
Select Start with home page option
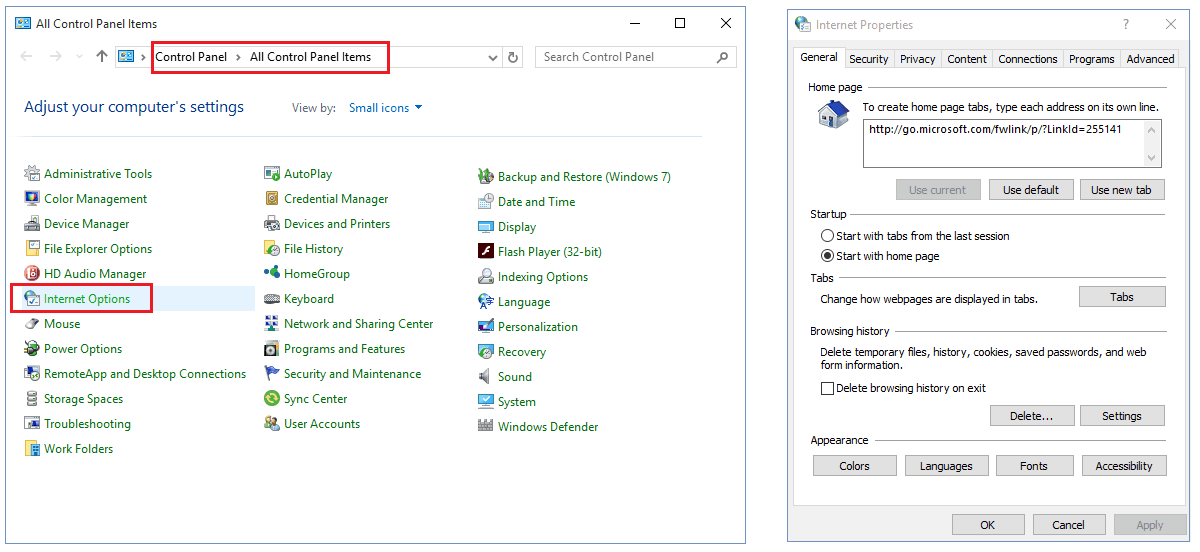coord(827,256)
